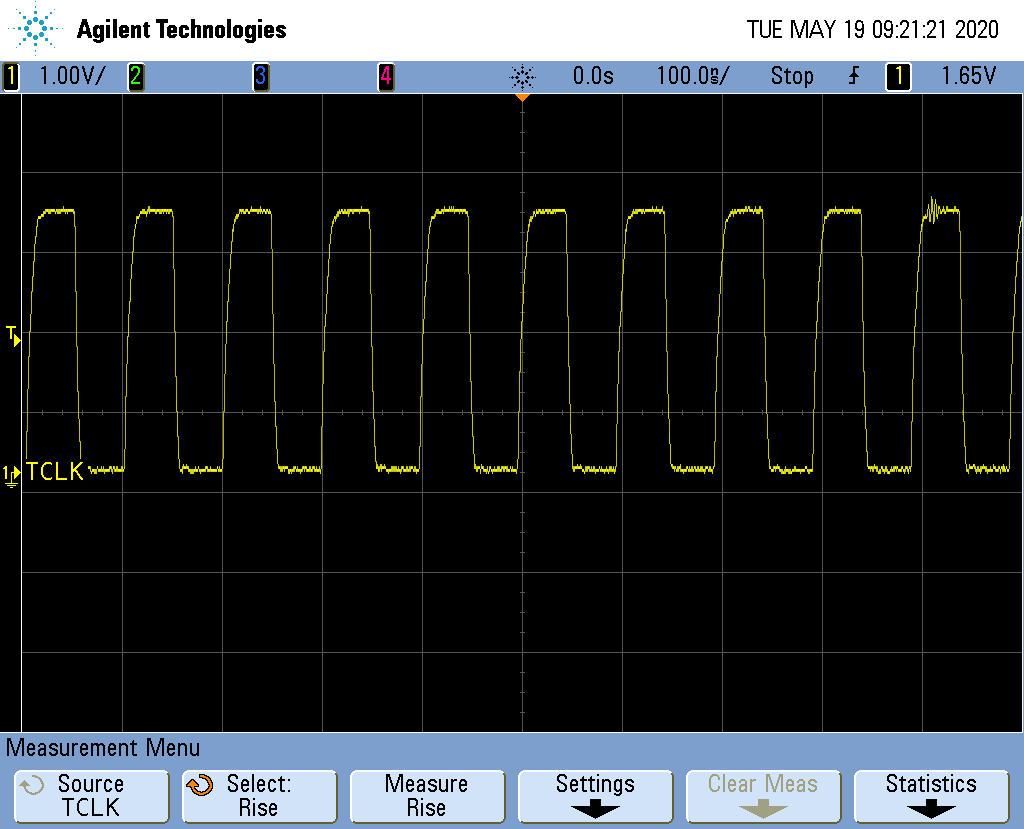Click the 1.00V/ channel 1 vertical scale

tap(71, 76)
